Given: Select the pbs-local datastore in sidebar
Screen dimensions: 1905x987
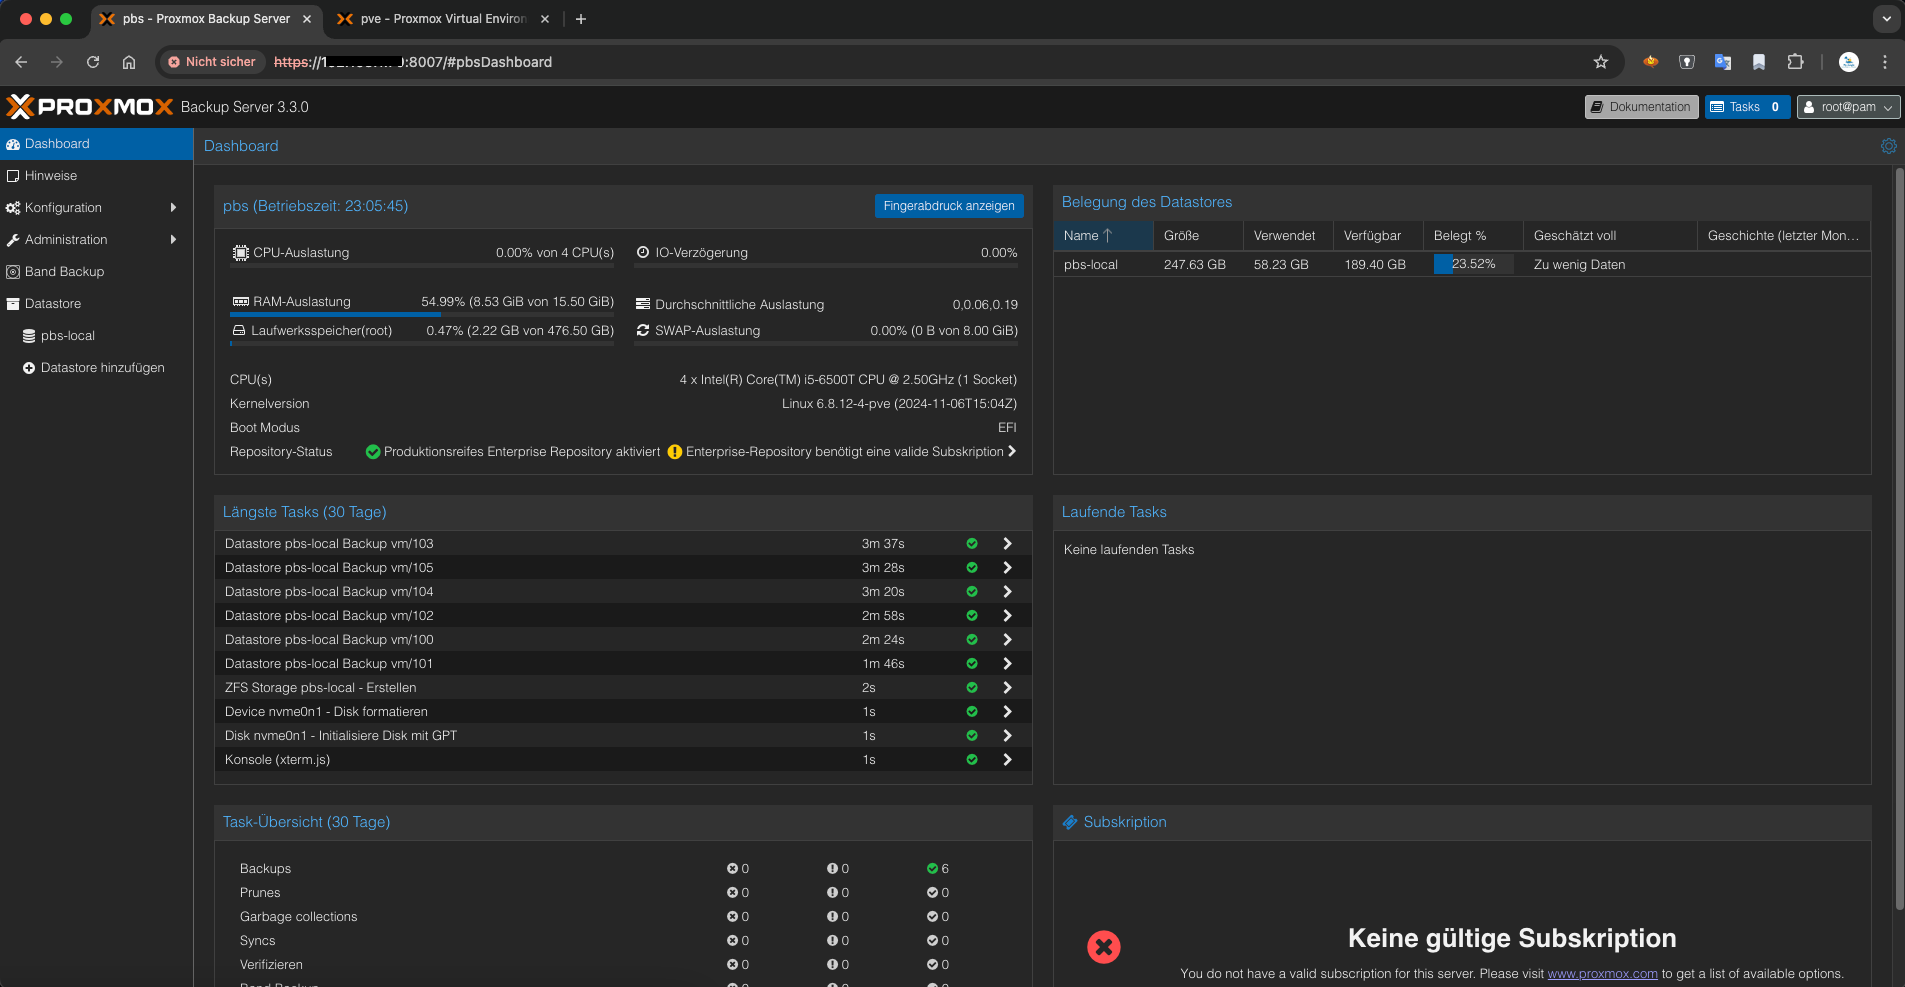Looking at the screenshot, I should 67,335.
